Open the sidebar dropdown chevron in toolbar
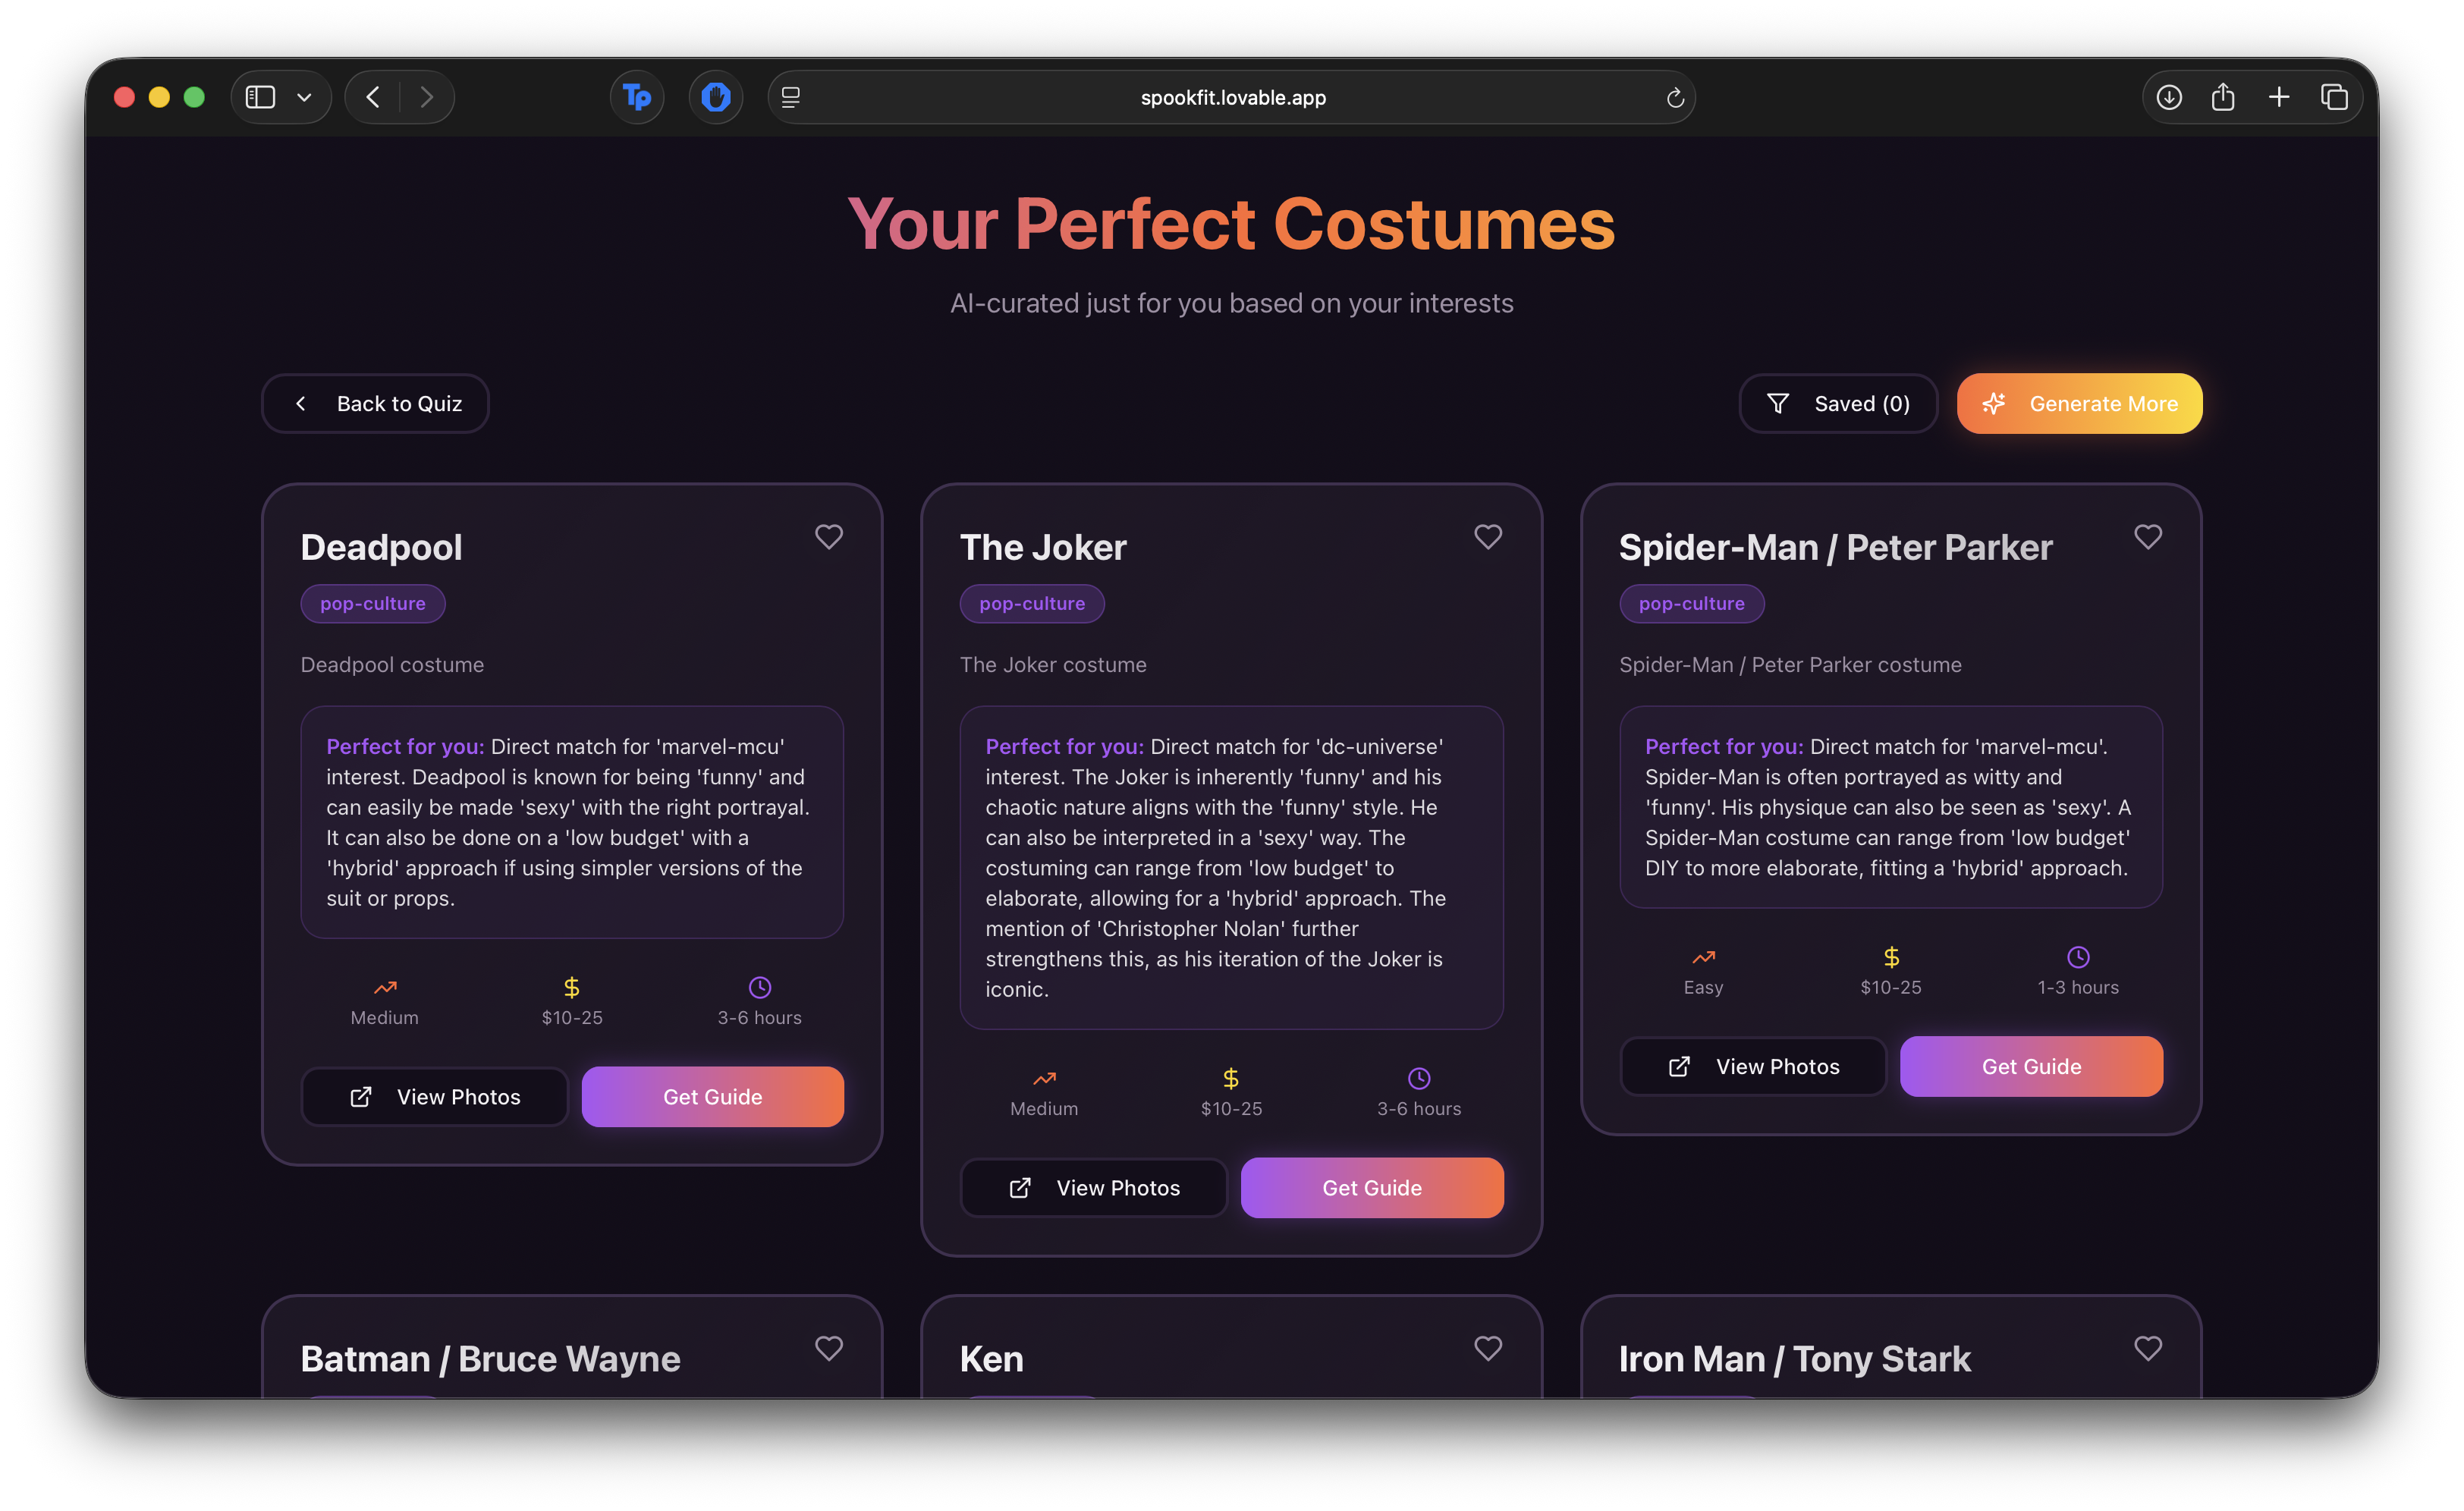 click(x=304, y=97)
